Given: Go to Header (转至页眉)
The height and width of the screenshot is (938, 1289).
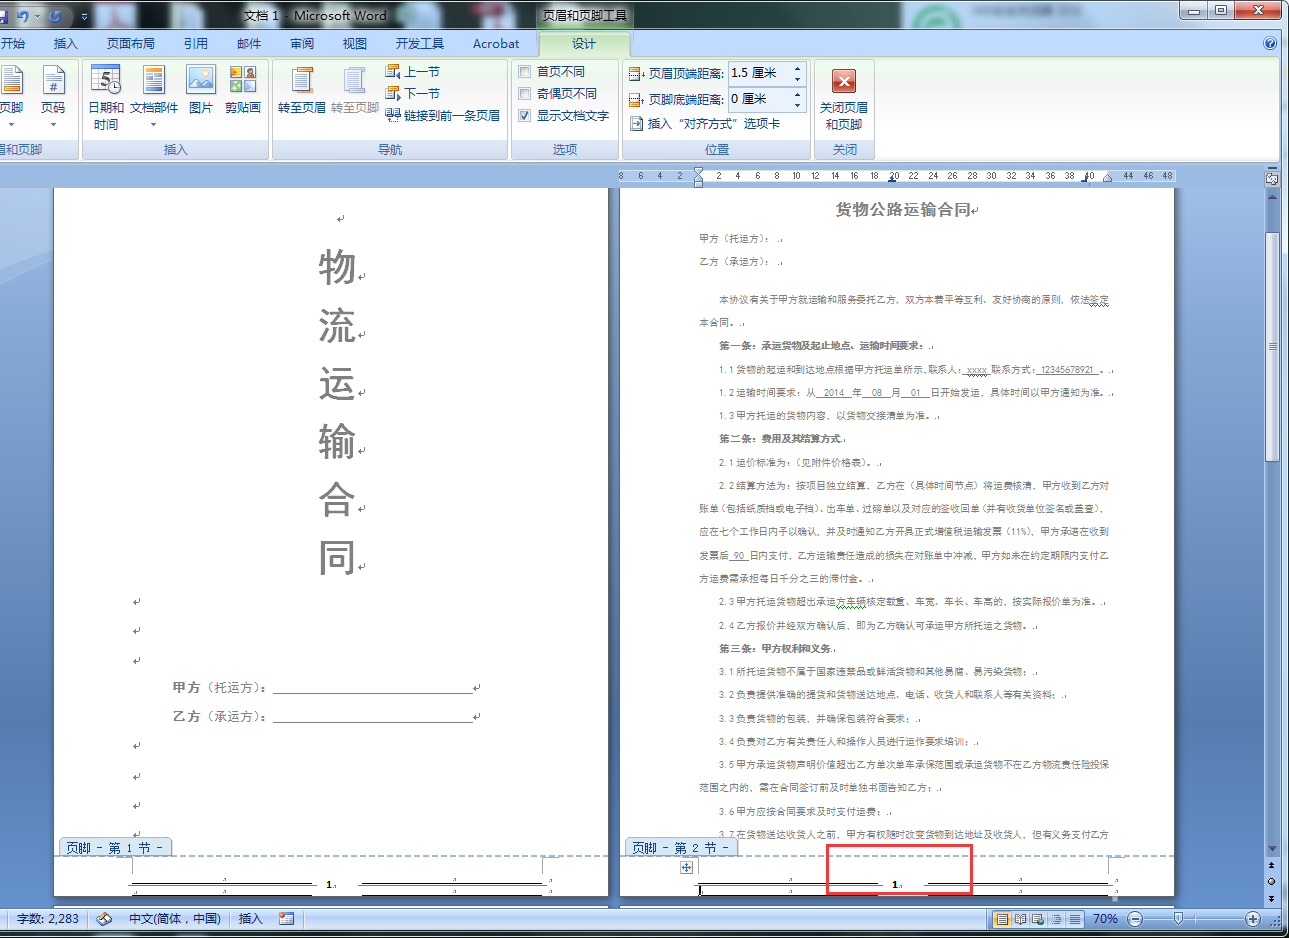Looking at the screenshot, I should 302,90.
